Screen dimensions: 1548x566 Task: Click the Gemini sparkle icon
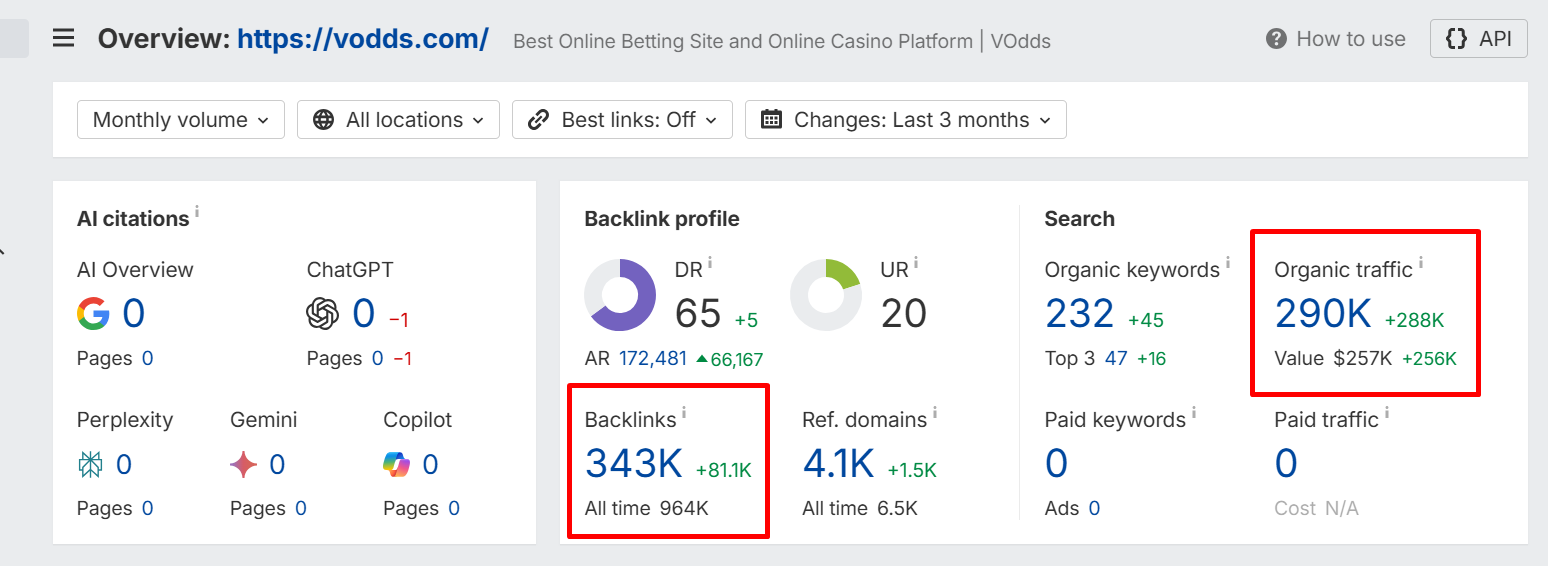(x=244, y=464)
